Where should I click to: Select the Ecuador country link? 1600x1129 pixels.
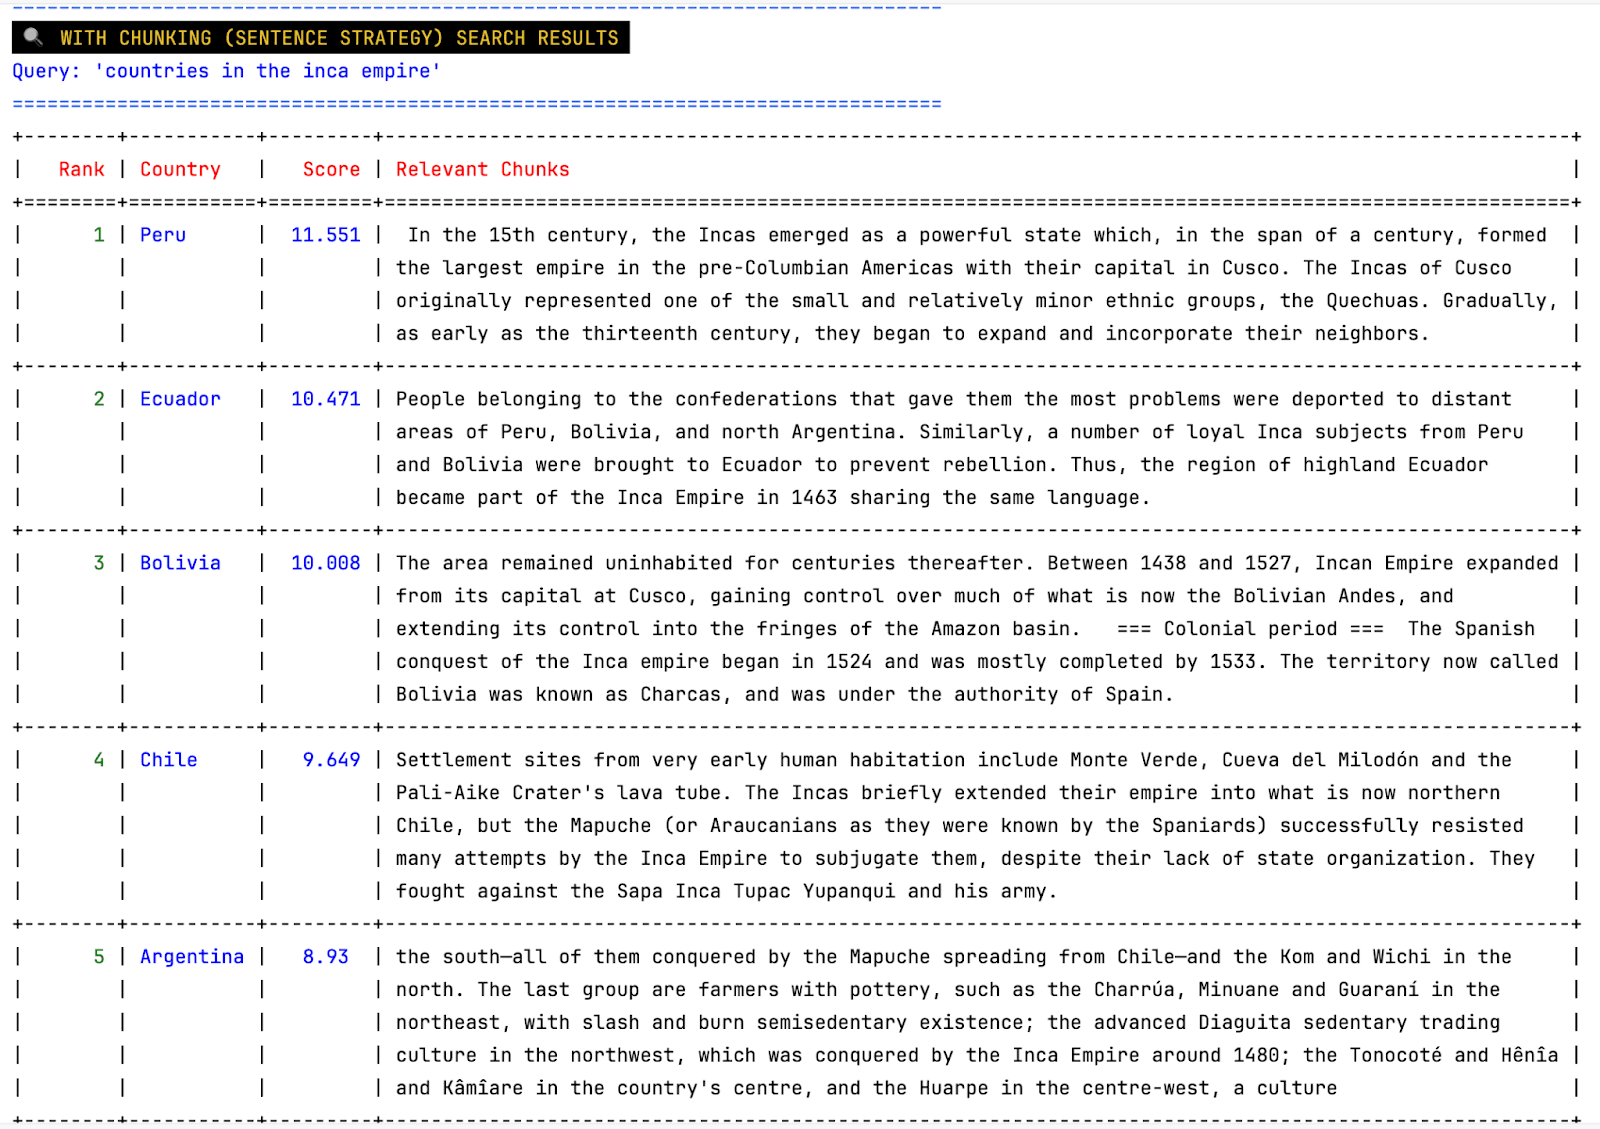tap(180, 398)
